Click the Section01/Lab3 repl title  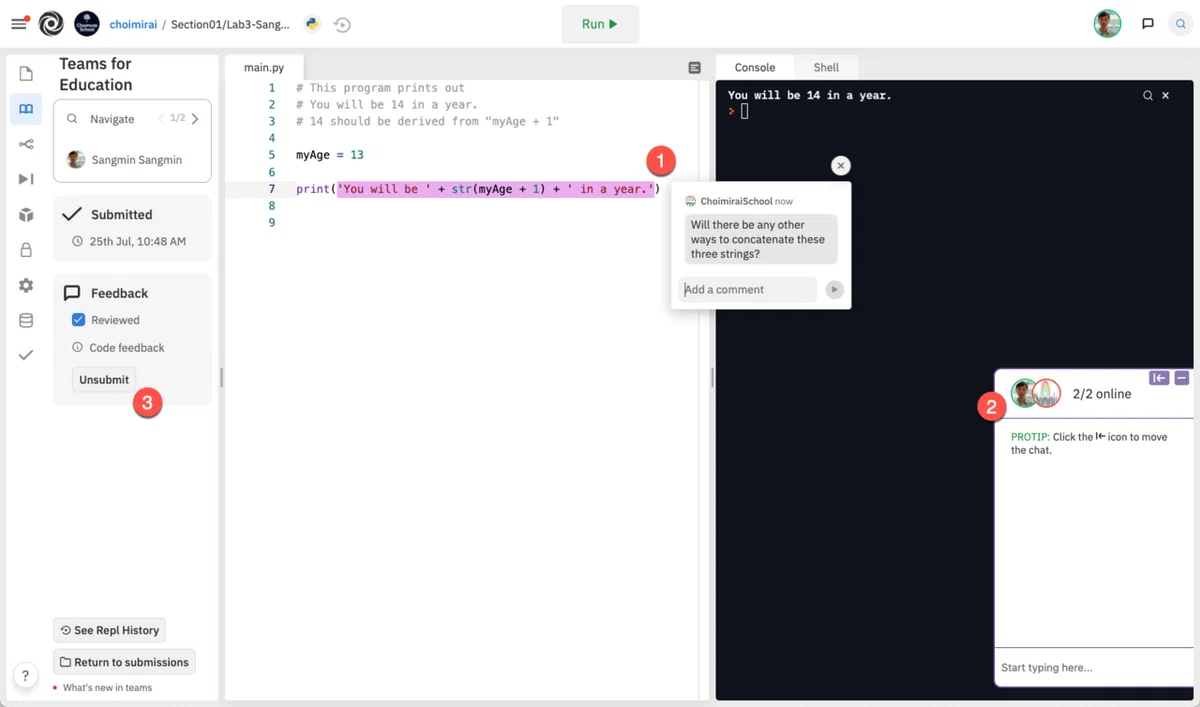click(x=230, y=24)
